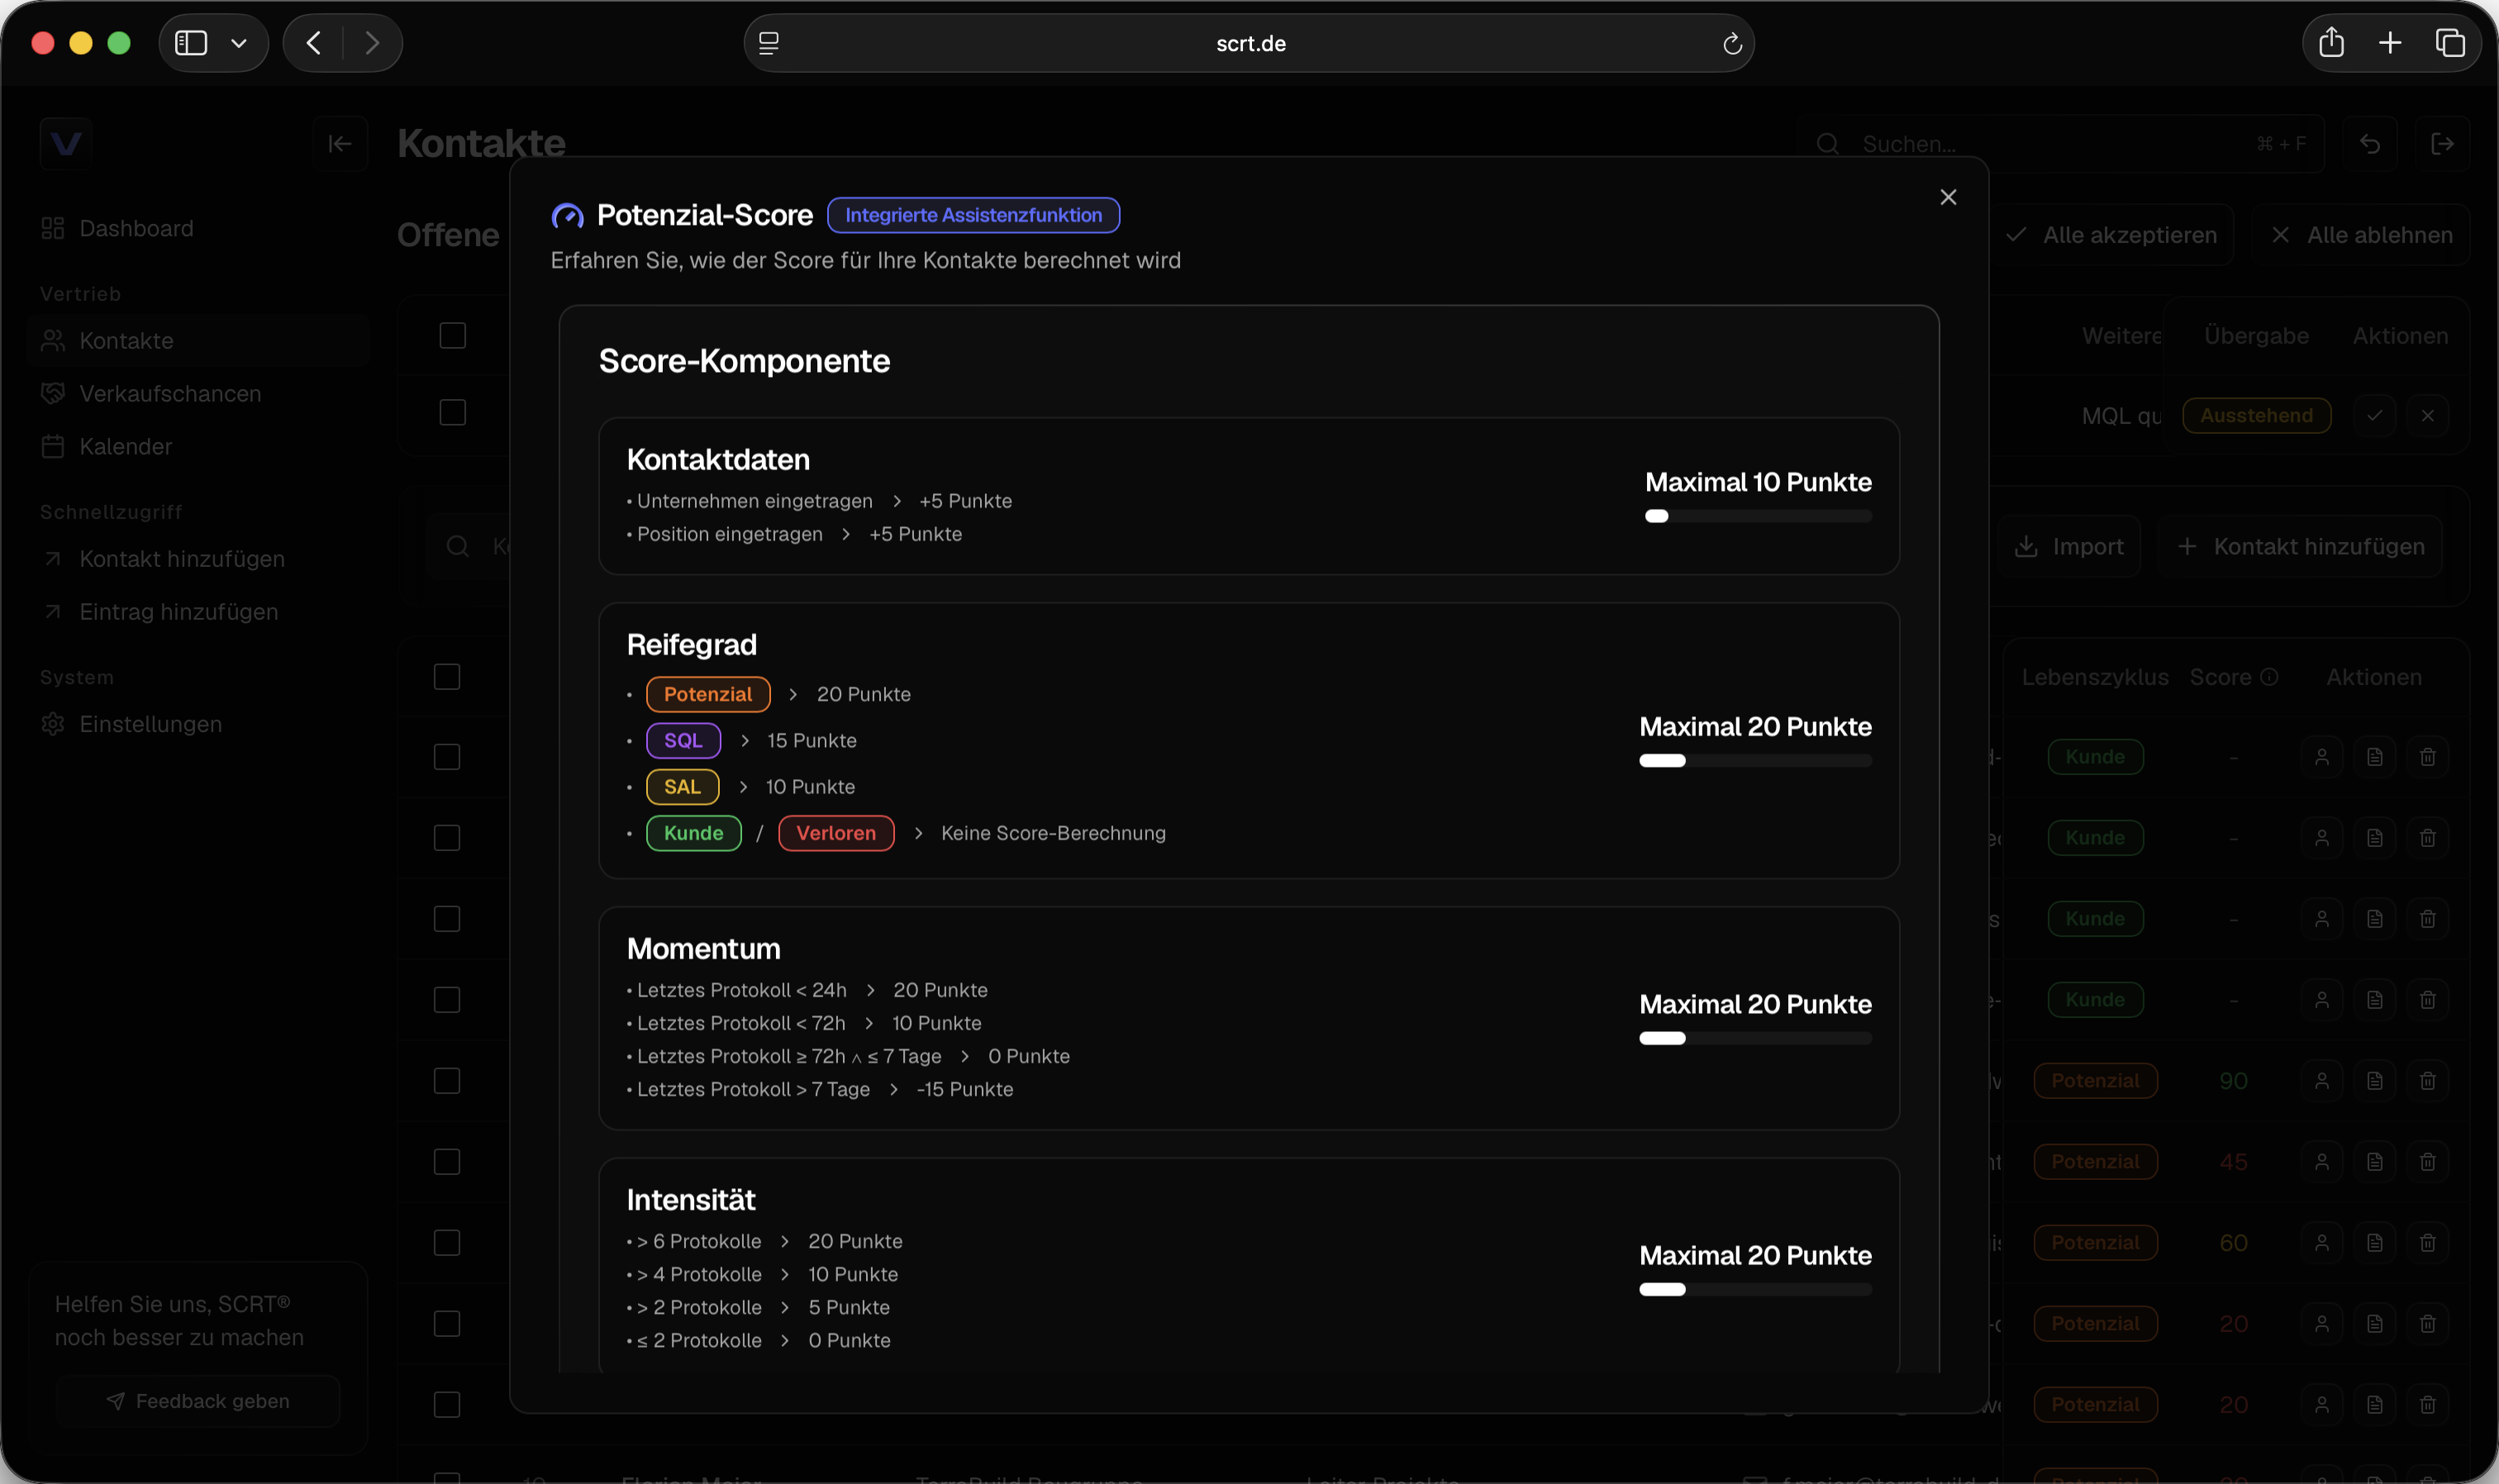The width and height of the screenshot is (2499, 1484).
Task: Click the trash icon in first Kunde row
Action: (x=2427, y=757)
